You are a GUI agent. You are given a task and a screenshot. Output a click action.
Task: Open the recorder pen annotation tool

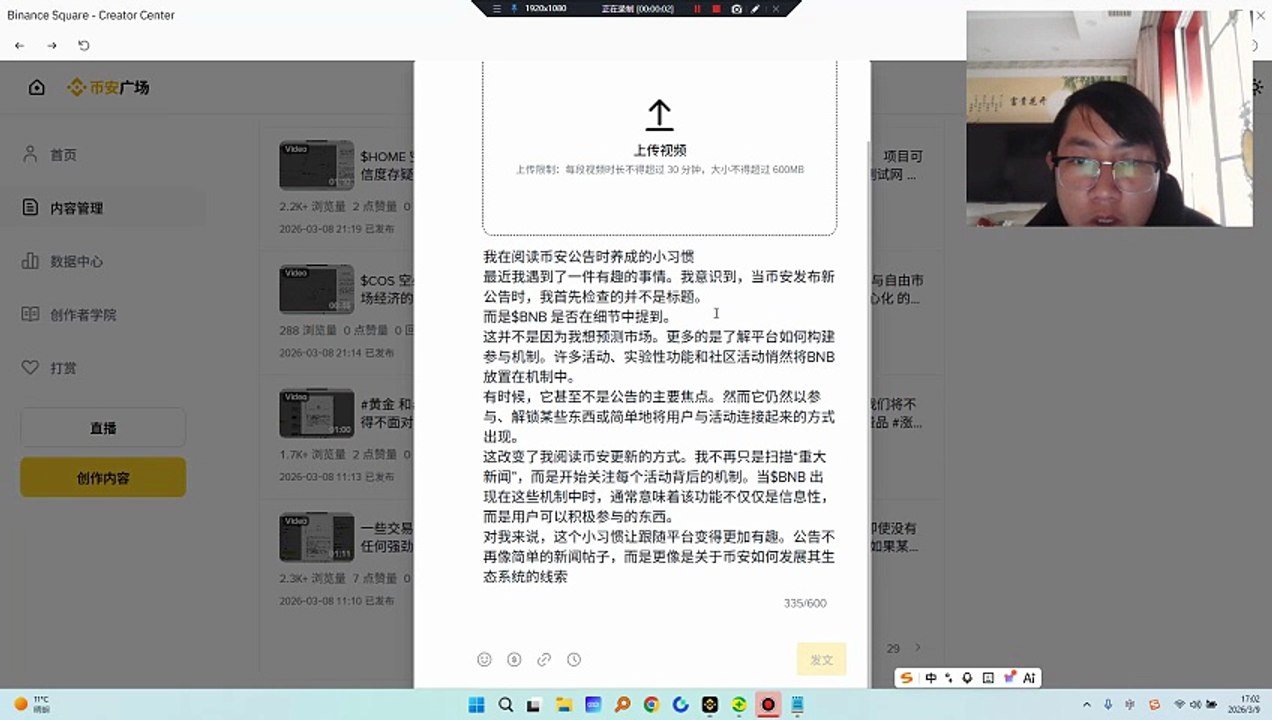tap(756, 8)
